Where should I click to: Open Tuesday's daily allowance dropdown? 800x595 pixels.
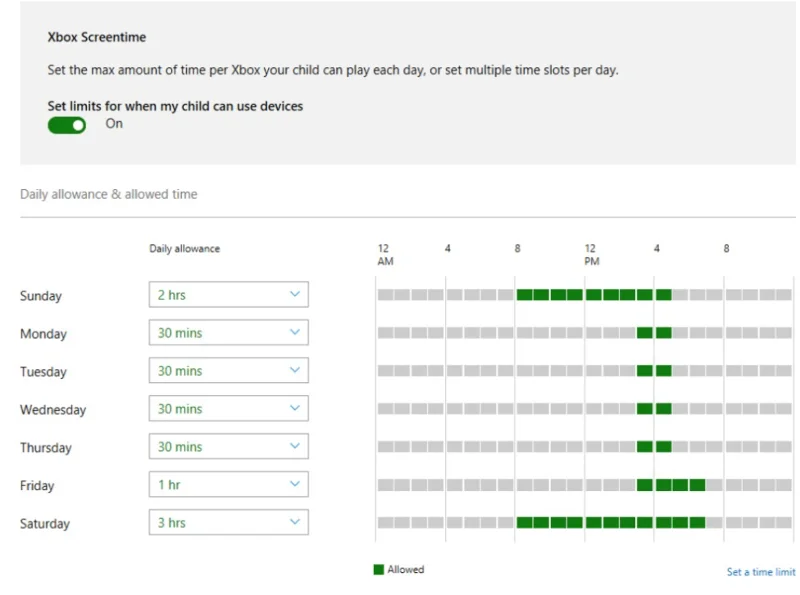[228, 371]
